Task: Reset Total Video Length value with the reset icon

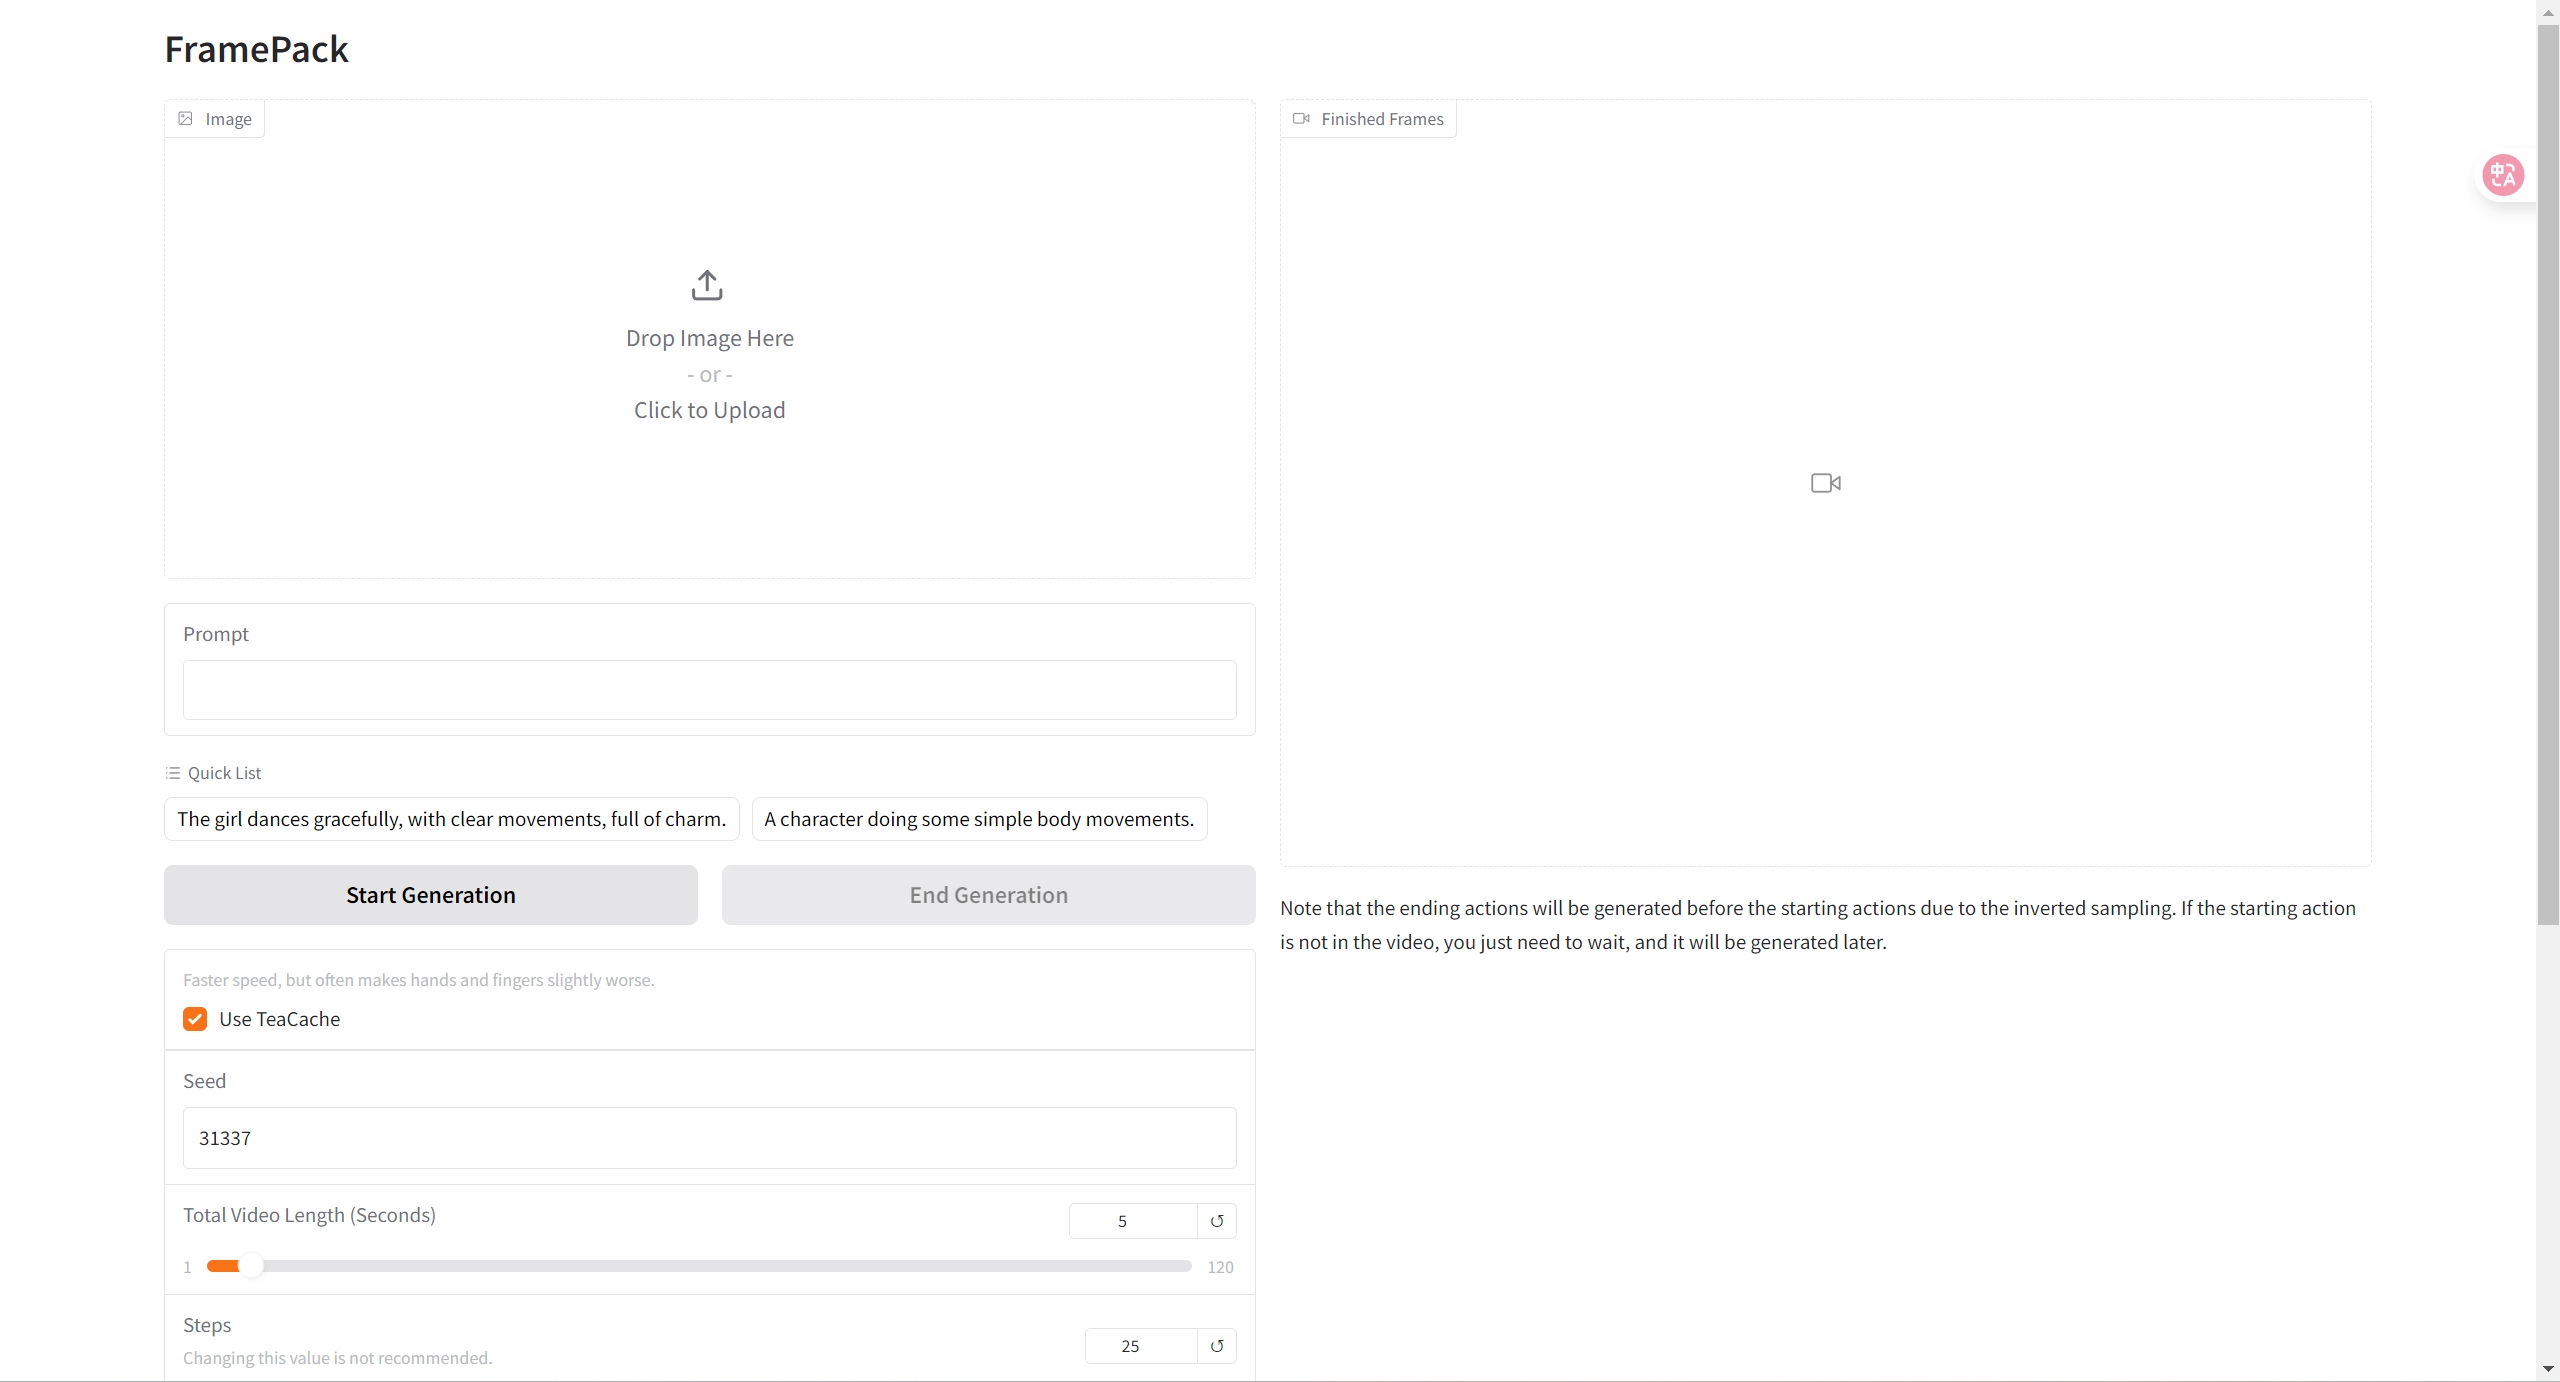Action: 1217,1221
